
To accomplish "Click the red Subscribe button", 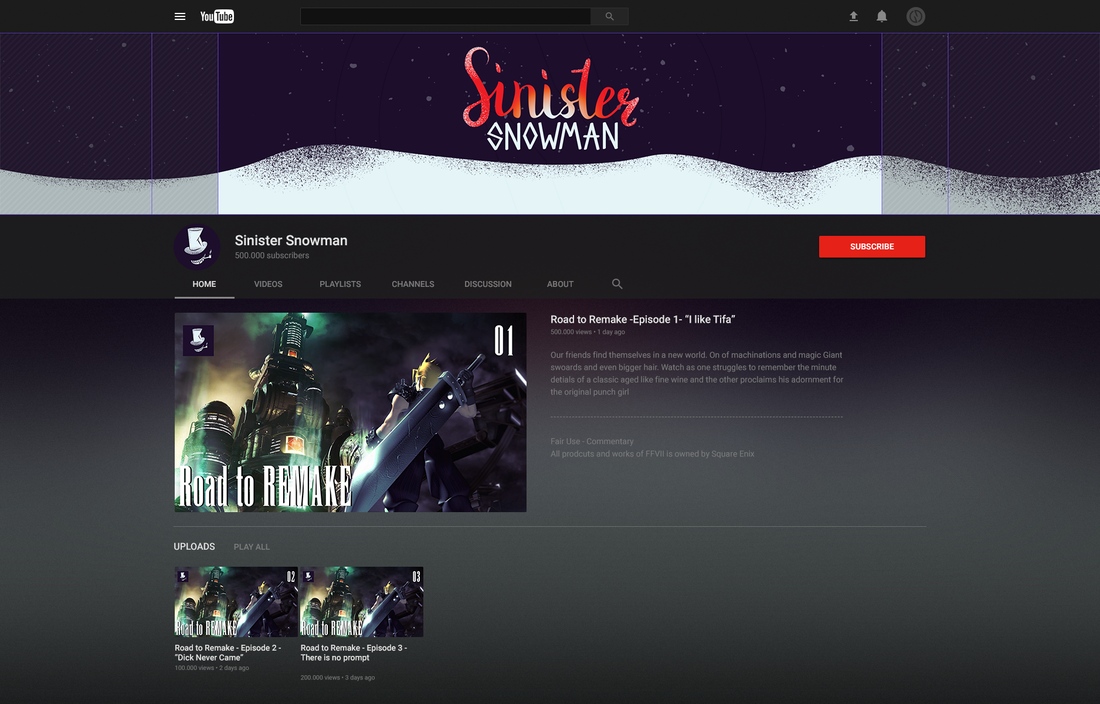I will pos(872,246).
